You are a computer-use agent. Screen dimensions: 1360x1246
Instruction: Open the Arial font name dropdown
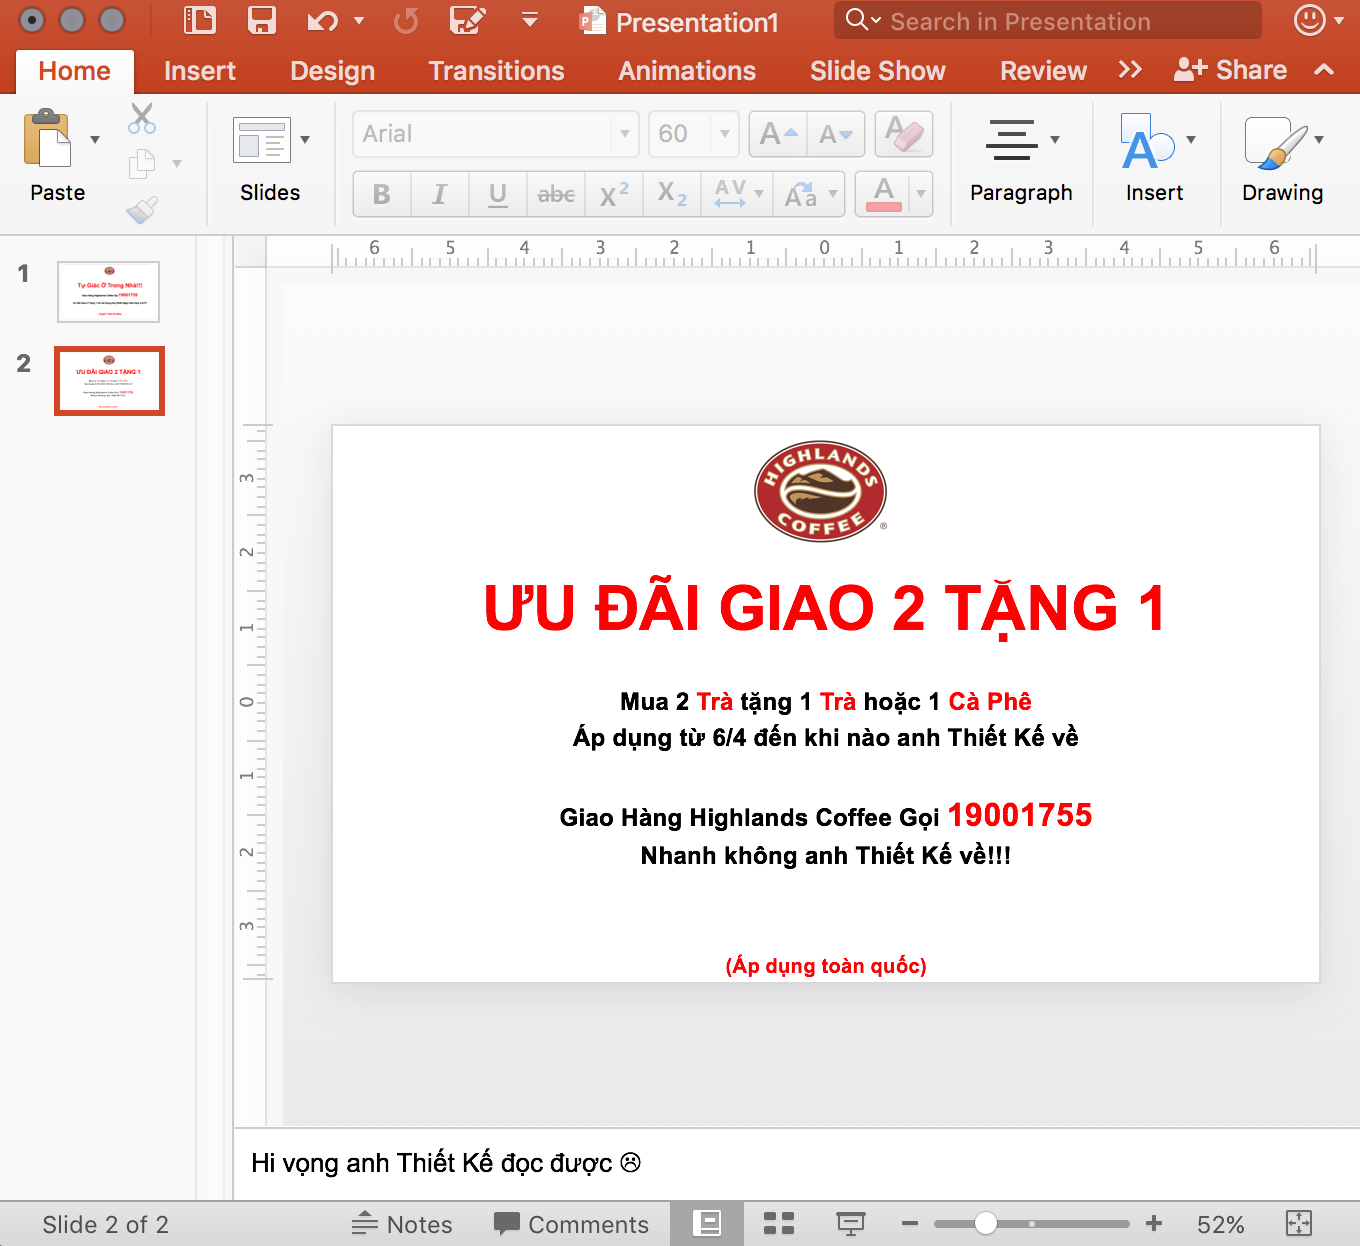tap(624, 134)
